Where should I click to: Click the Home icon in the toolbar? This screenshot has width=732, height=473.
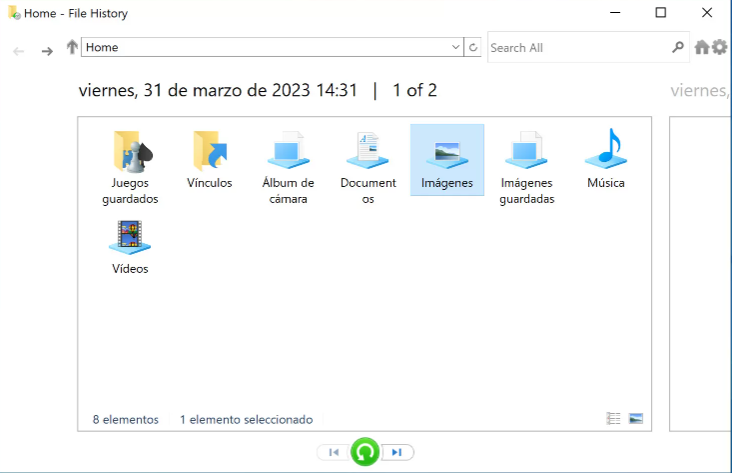point(701,48)
